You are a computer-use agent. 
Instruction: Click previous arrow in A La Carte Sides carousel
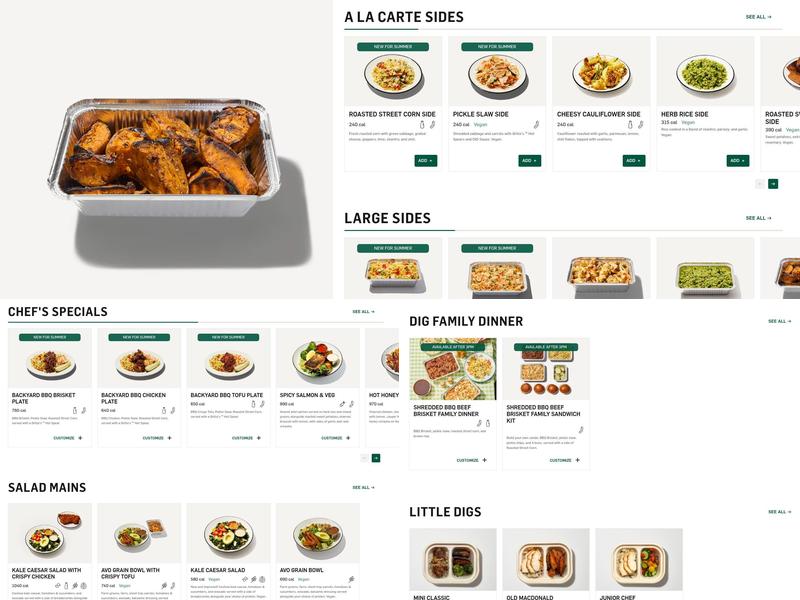(x=760, y=184)
